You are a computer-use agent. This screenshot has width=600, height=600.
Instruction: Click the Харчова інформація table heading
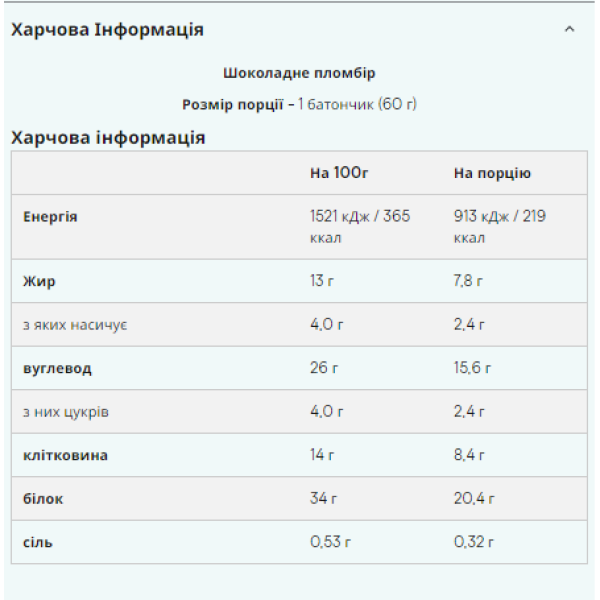point(107,138)
